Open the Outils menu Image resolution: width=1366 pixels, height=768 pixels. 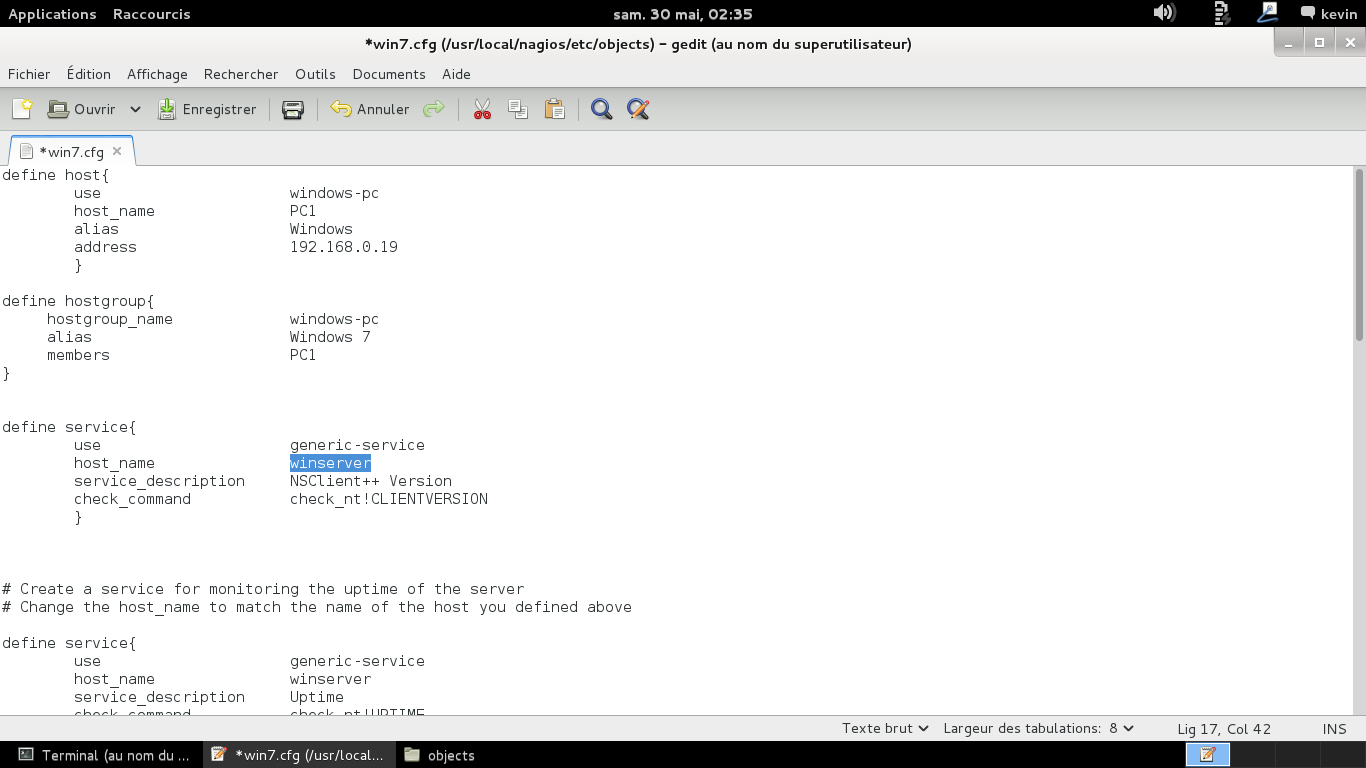[x=315, y=74]
